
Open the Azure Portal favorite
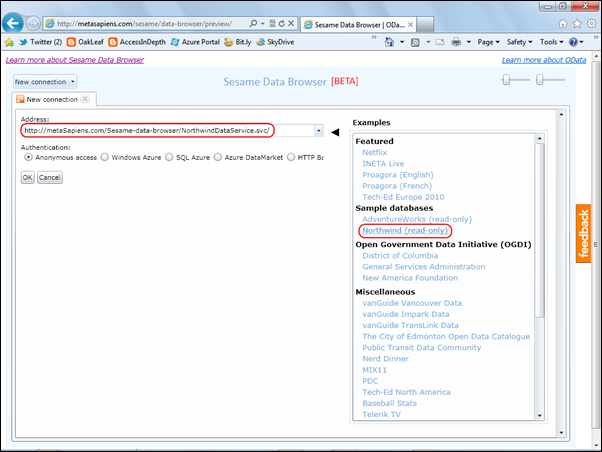tap(195, 42)
